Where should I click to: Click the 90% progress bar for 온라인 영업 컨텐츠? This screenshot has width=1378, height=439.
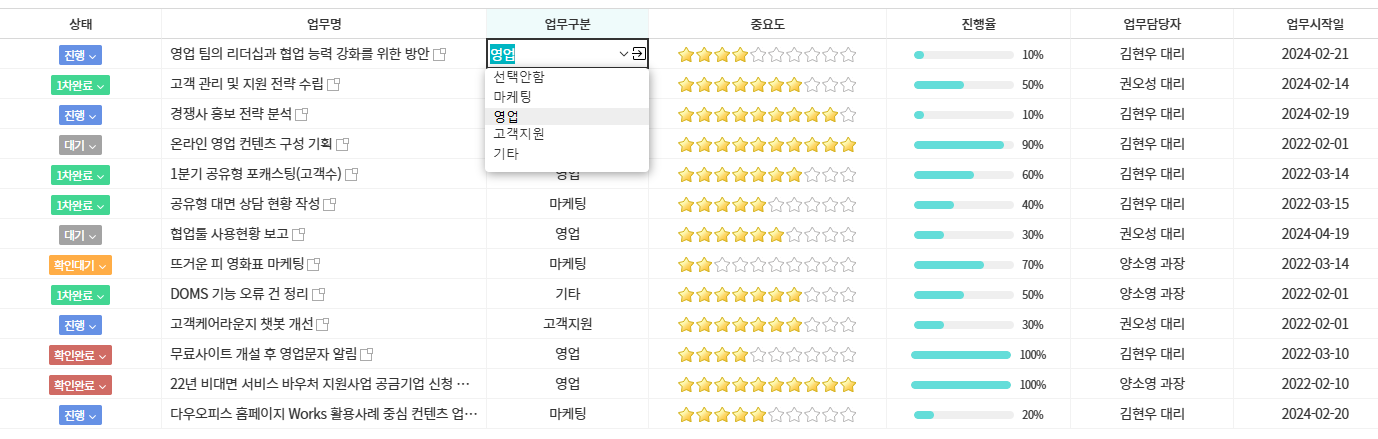(960, 145)
